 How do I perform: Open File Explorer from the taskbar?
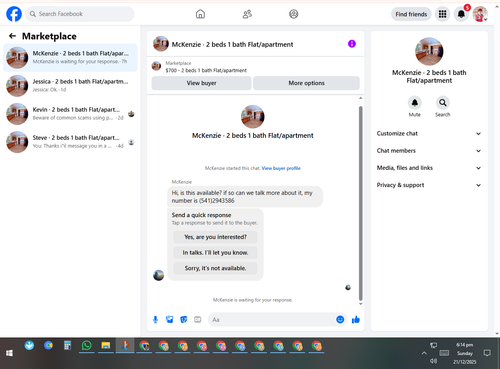click(106, 346)
